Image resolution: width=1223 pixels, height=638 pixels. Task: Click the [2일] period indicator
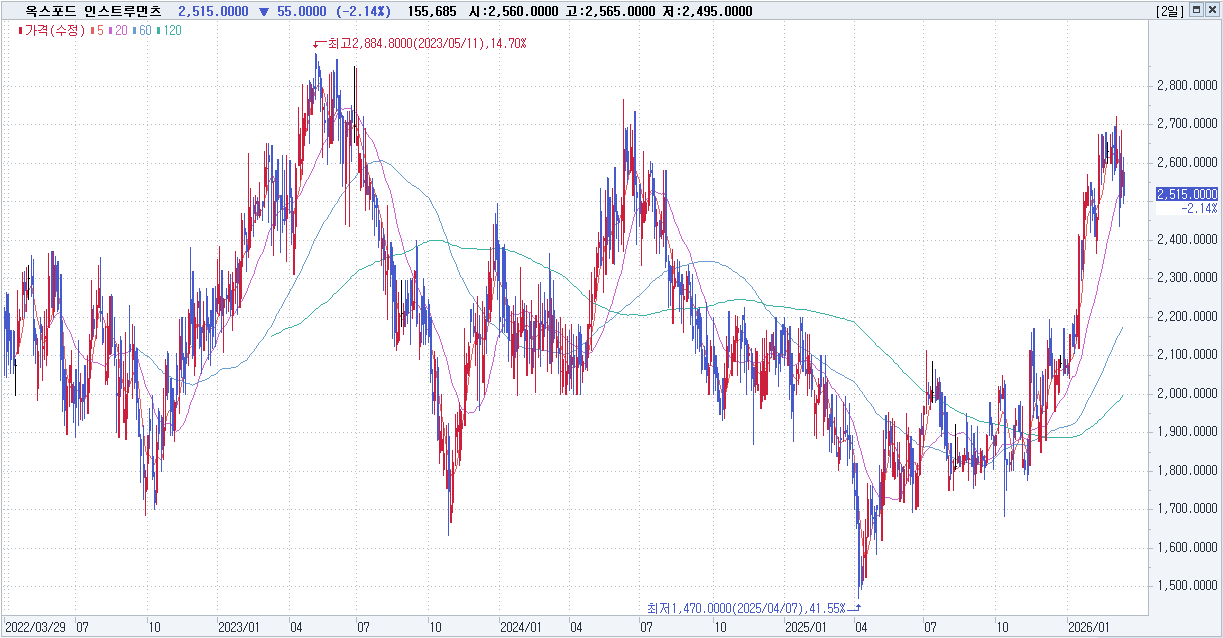coord(1169,11)
